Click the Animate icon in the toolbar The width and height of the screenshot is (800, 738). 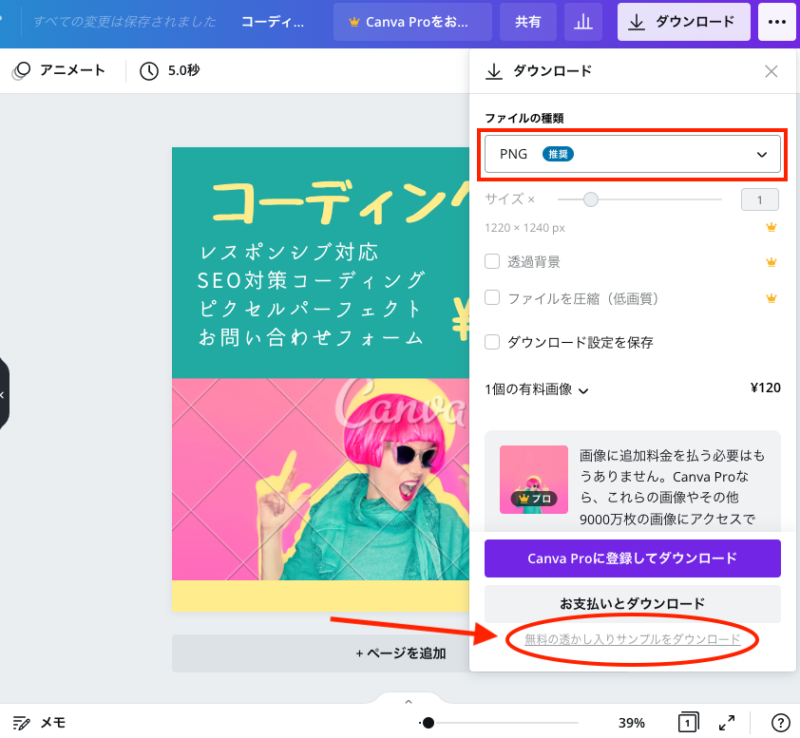pyautogui.click(x=21, y=70)
